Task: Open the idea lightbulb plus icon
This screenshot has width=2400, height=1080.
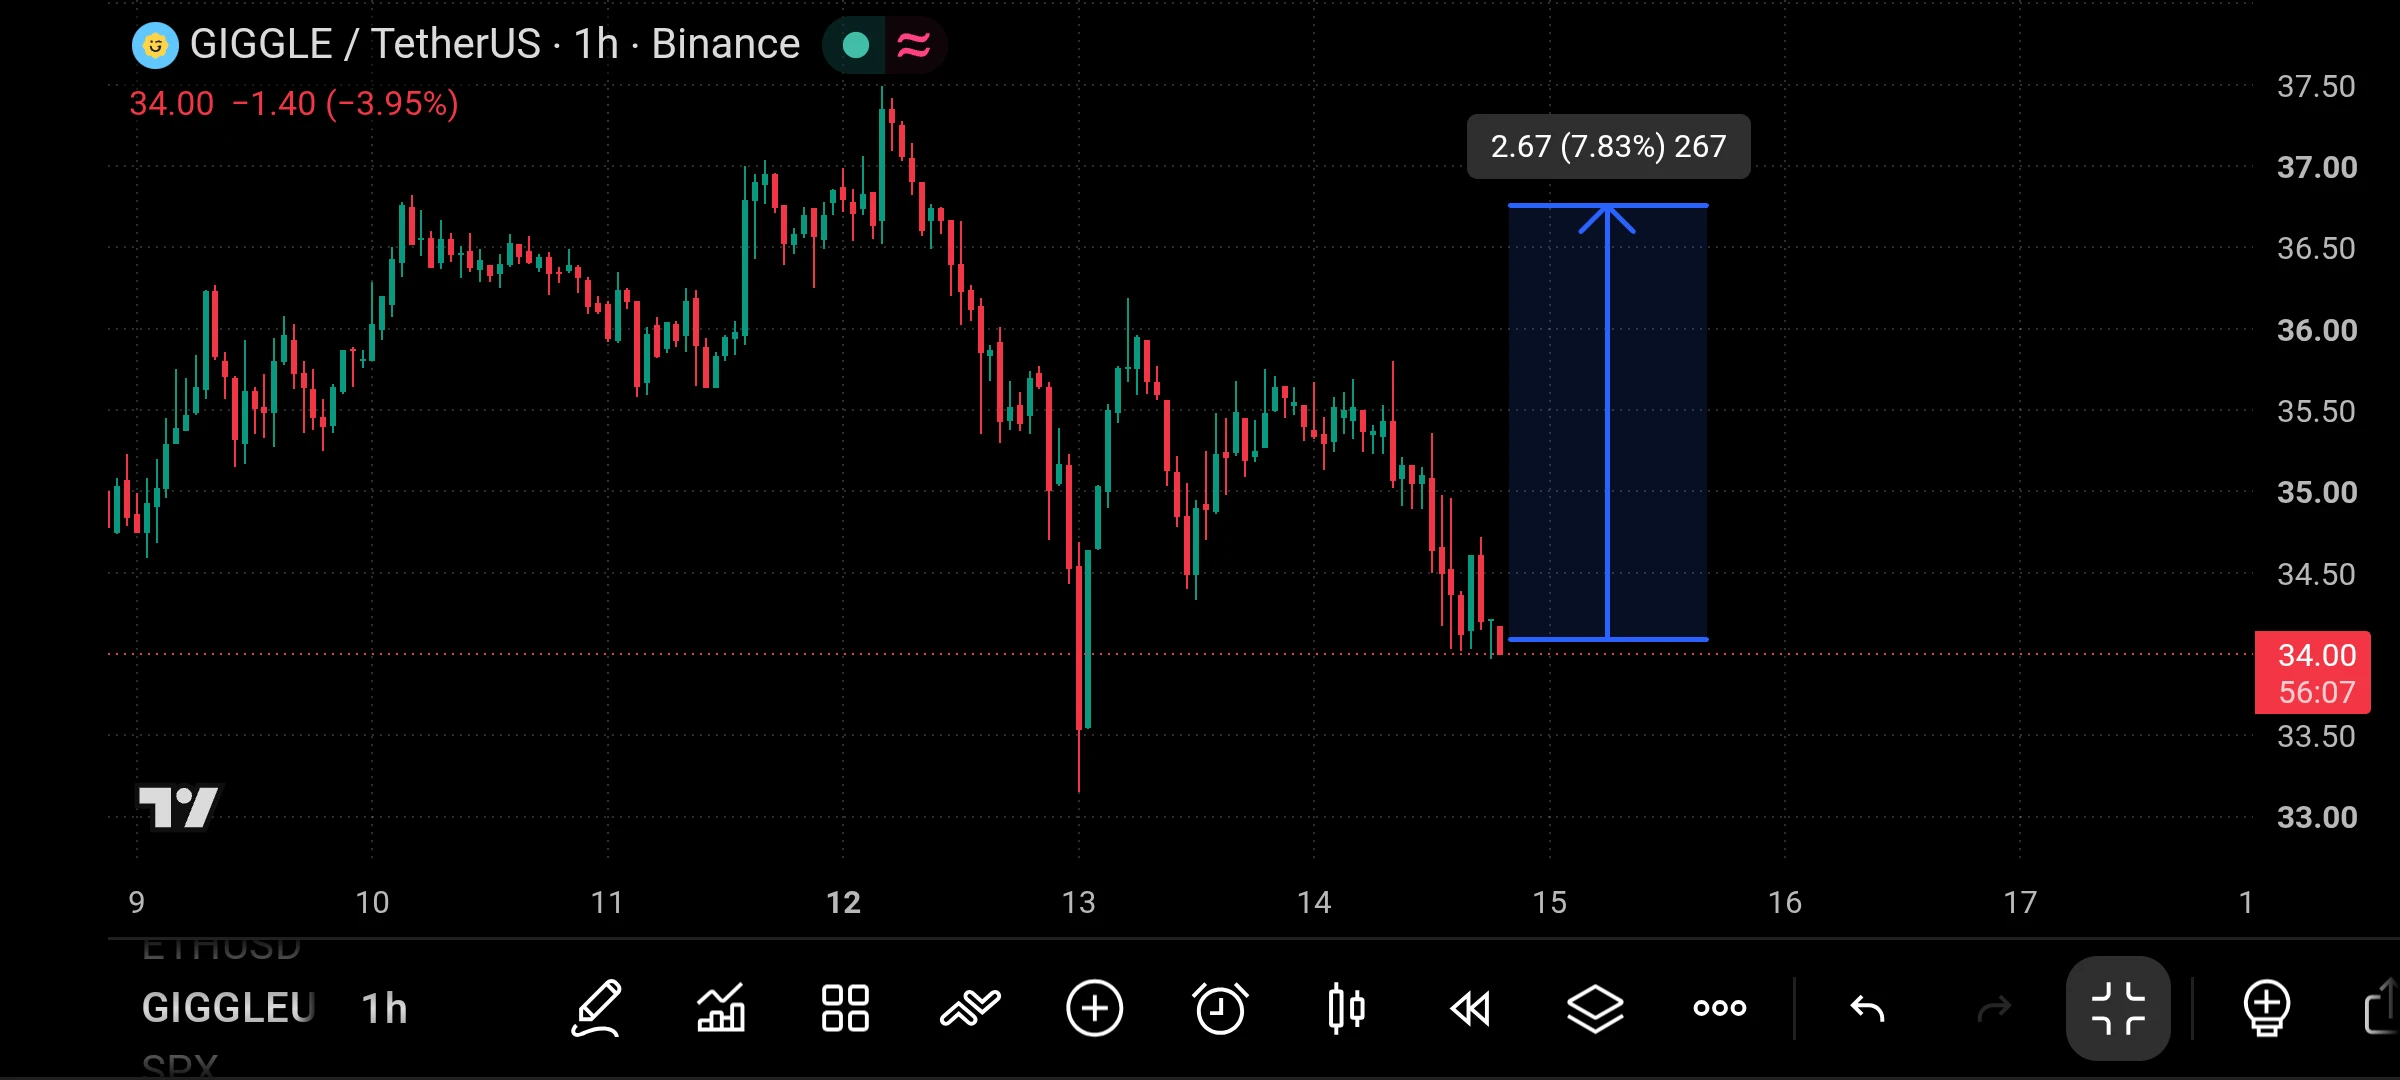Action: point(2267,1008)
